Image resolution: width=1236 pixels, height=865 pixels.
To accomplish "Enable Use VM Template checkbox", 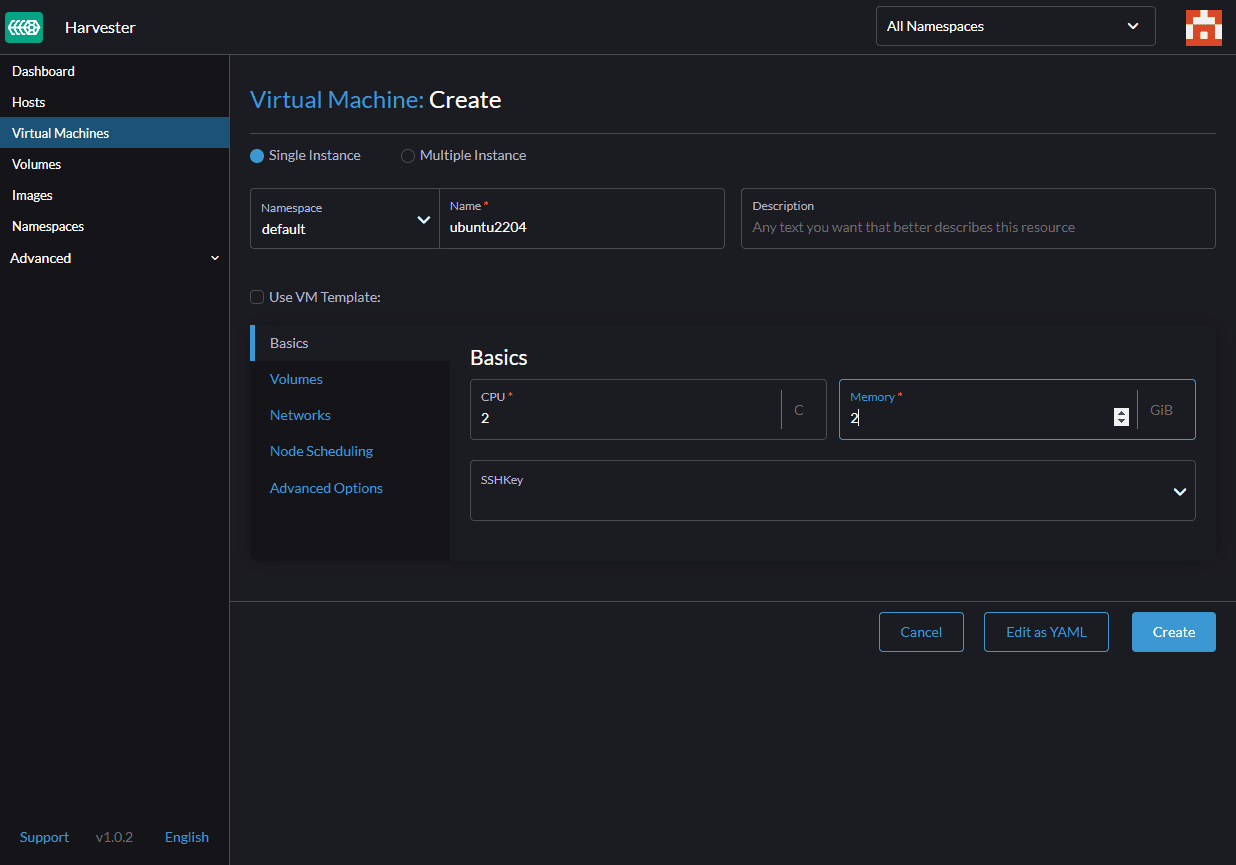I will coord(257,297).
